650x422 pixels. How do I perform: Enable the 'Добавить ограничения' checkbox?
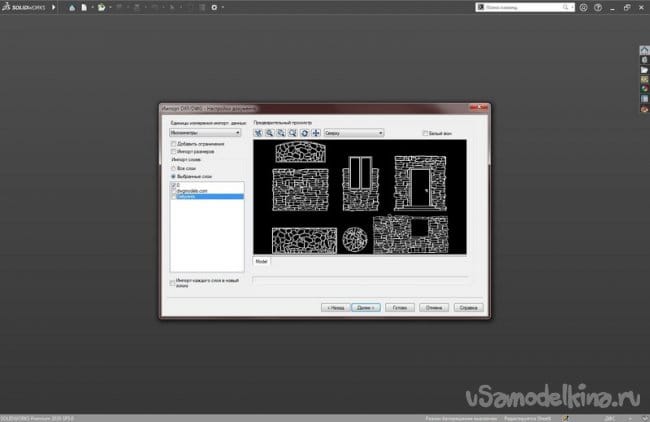click(172, 143)
